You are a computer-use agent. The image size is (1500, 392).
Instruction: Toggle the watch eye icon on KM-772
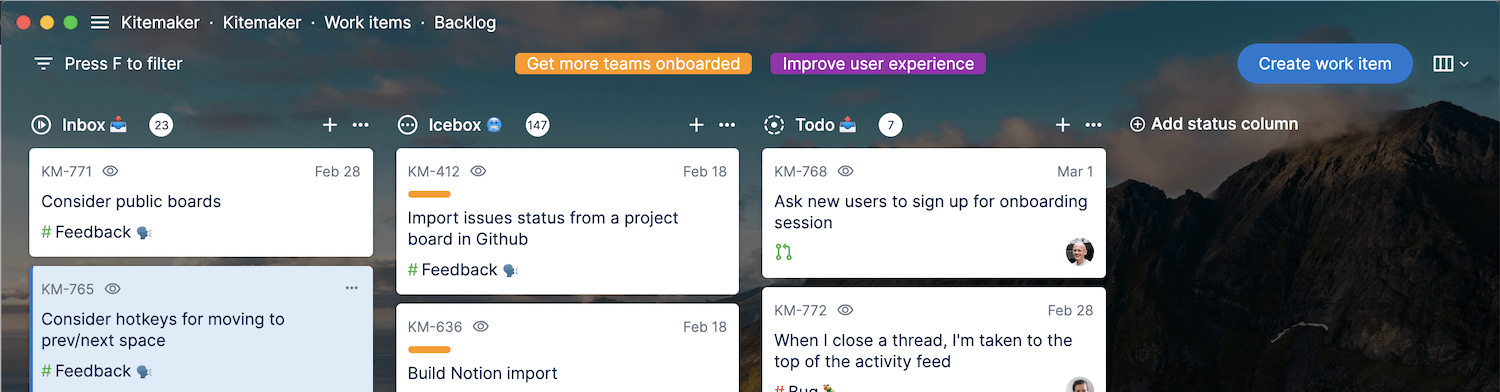coord(845,310)
